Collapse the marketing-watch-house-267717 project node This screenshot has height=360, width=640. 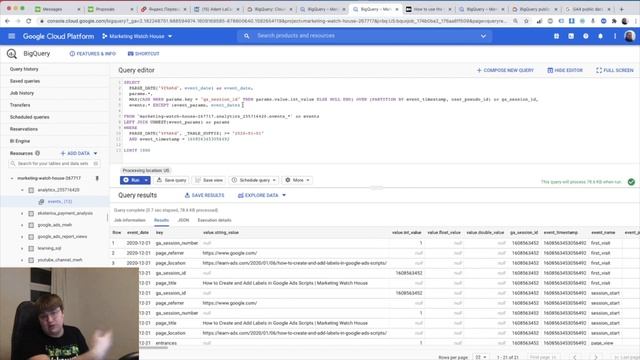coord(12,178)
